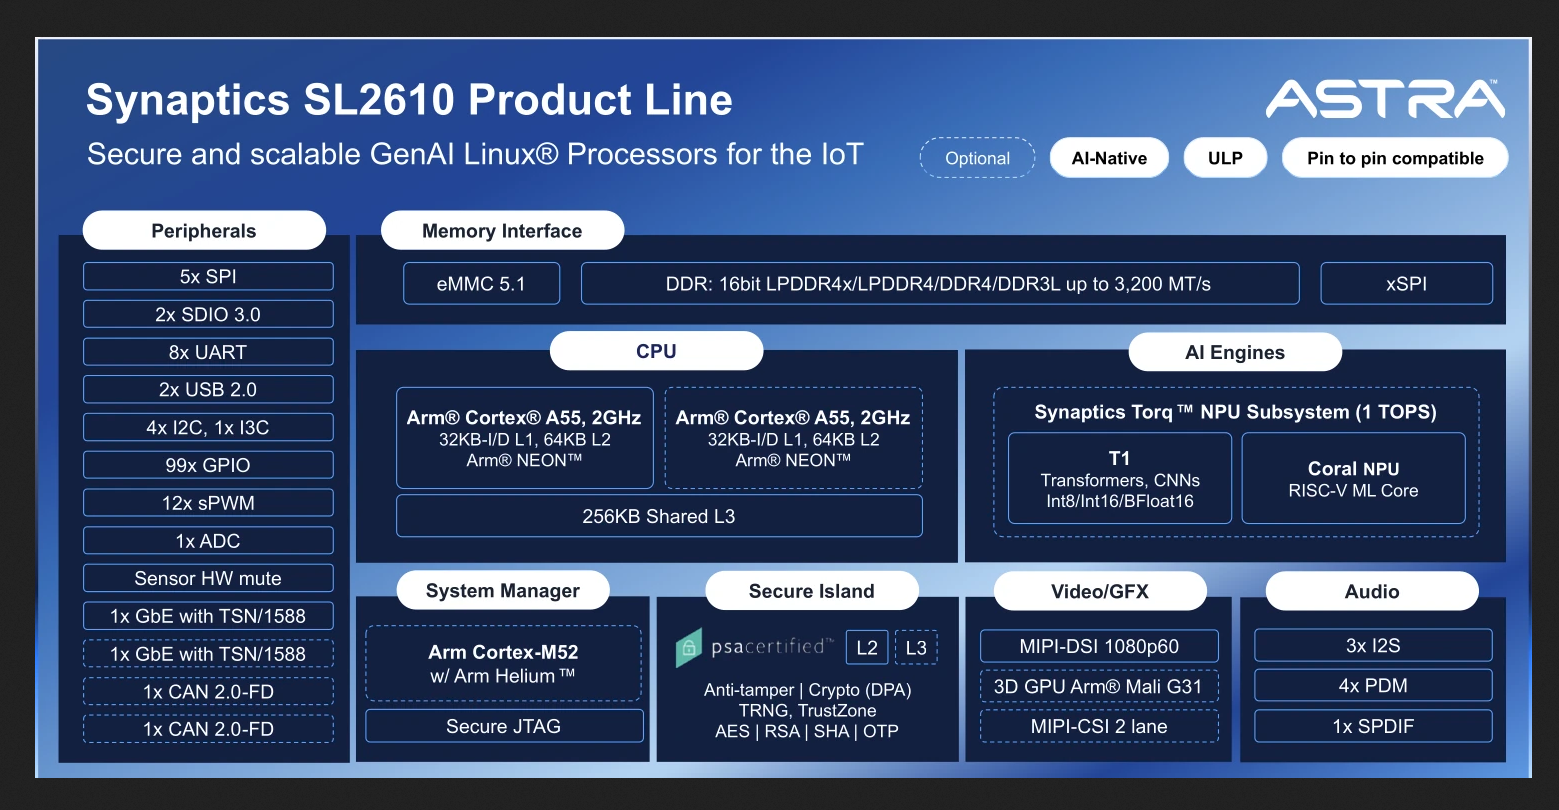This screenshot has width=1559, height=810.
Task: Click the Secure Island section header
Action: 812,591
